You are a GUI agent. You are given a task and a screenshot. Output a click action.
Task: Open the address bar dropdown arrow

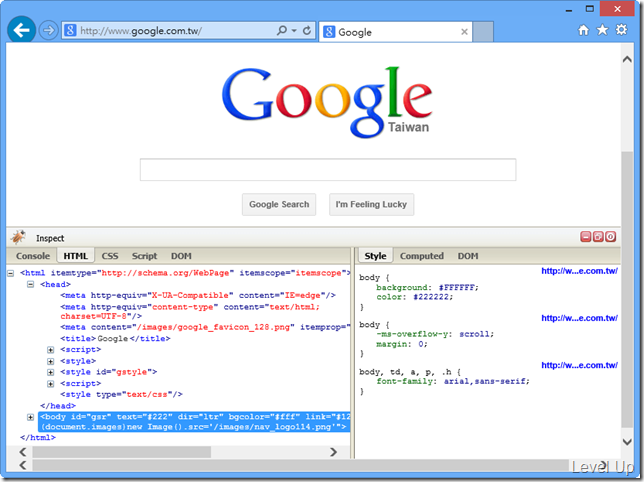tap(294, 31)
